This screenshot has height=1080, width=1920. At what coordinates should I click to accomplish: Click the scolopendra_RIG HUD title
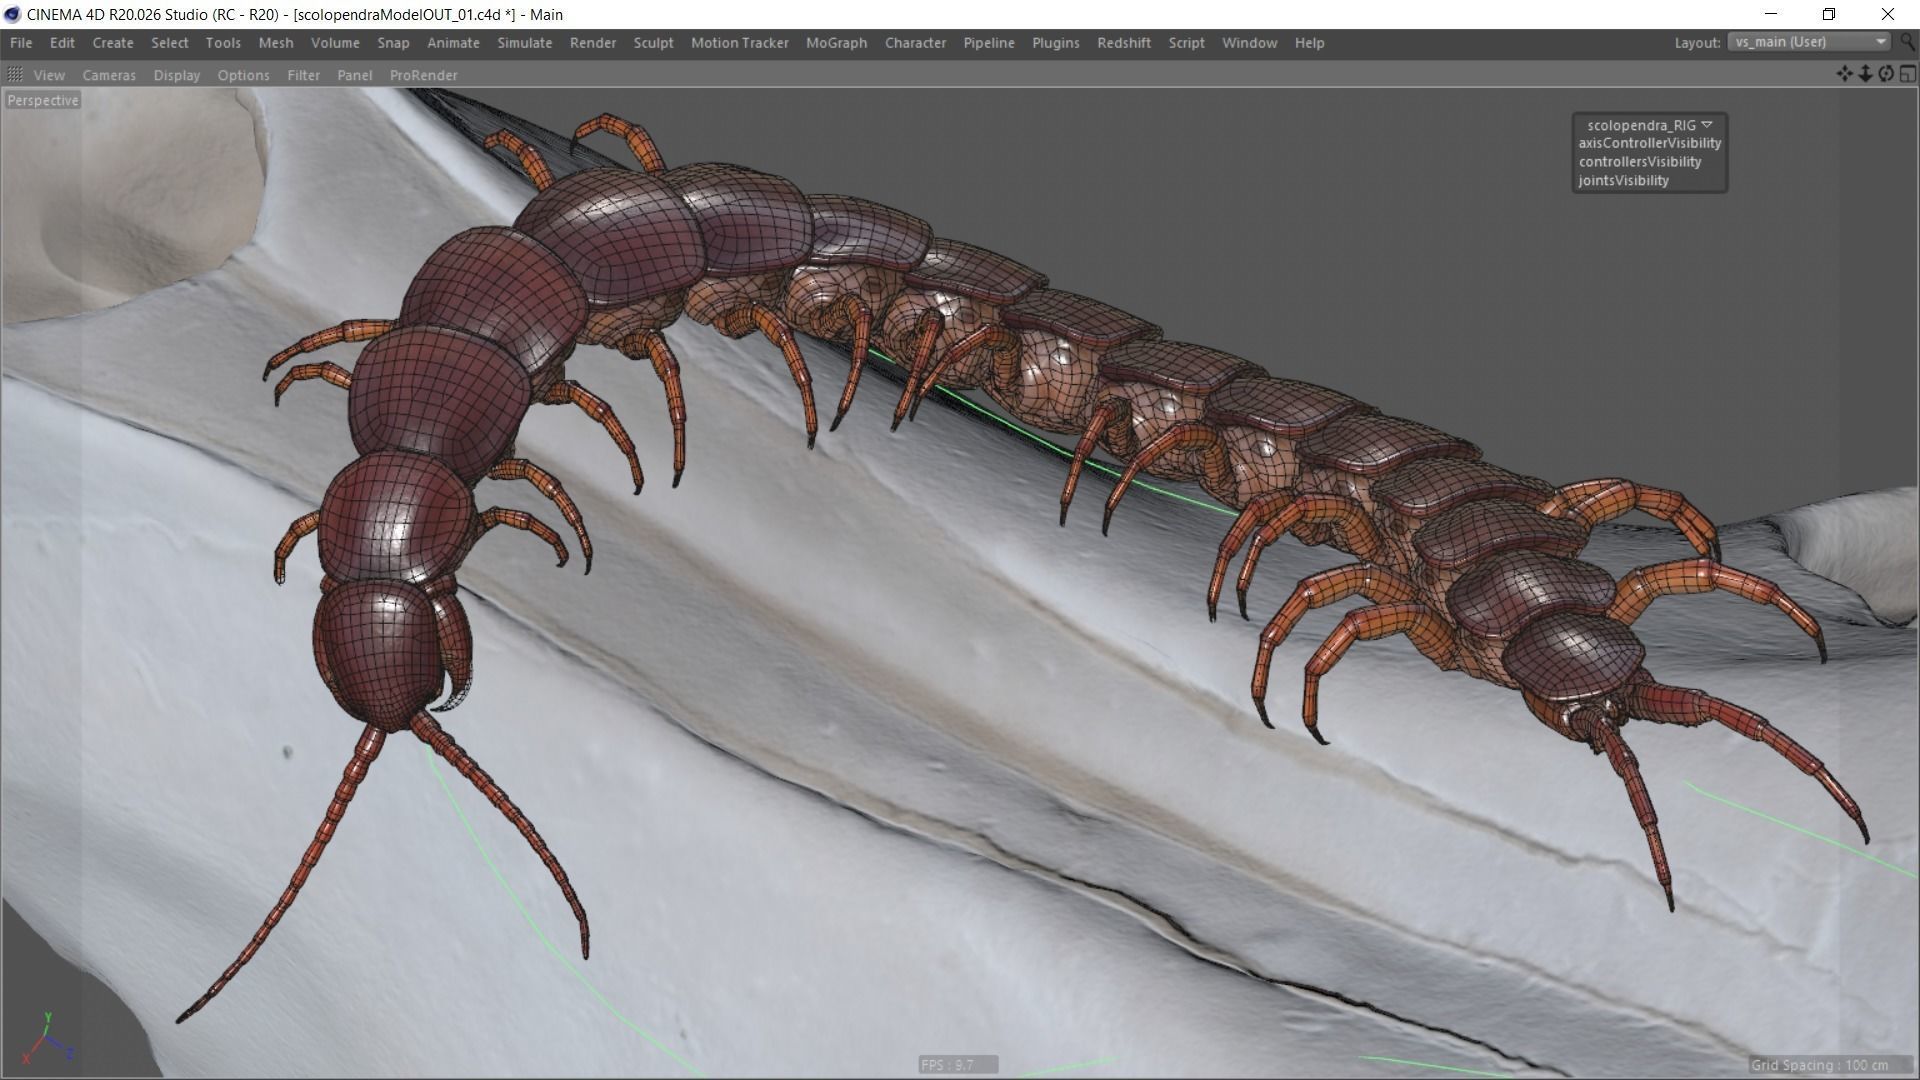[x=1641, y=125]
